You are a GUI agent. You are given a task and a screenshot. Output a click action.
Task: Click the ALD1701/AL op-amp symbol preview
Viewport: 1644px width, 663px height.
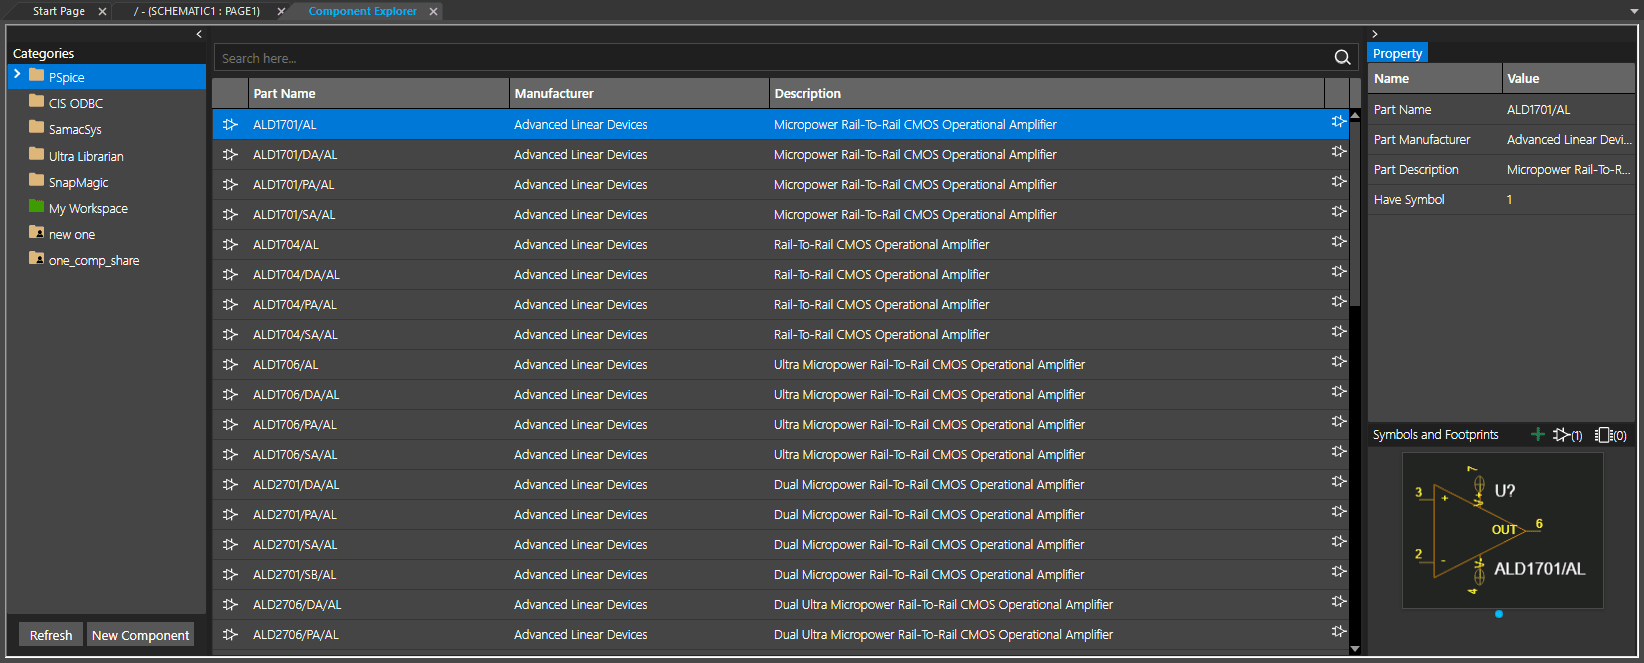1502,531
